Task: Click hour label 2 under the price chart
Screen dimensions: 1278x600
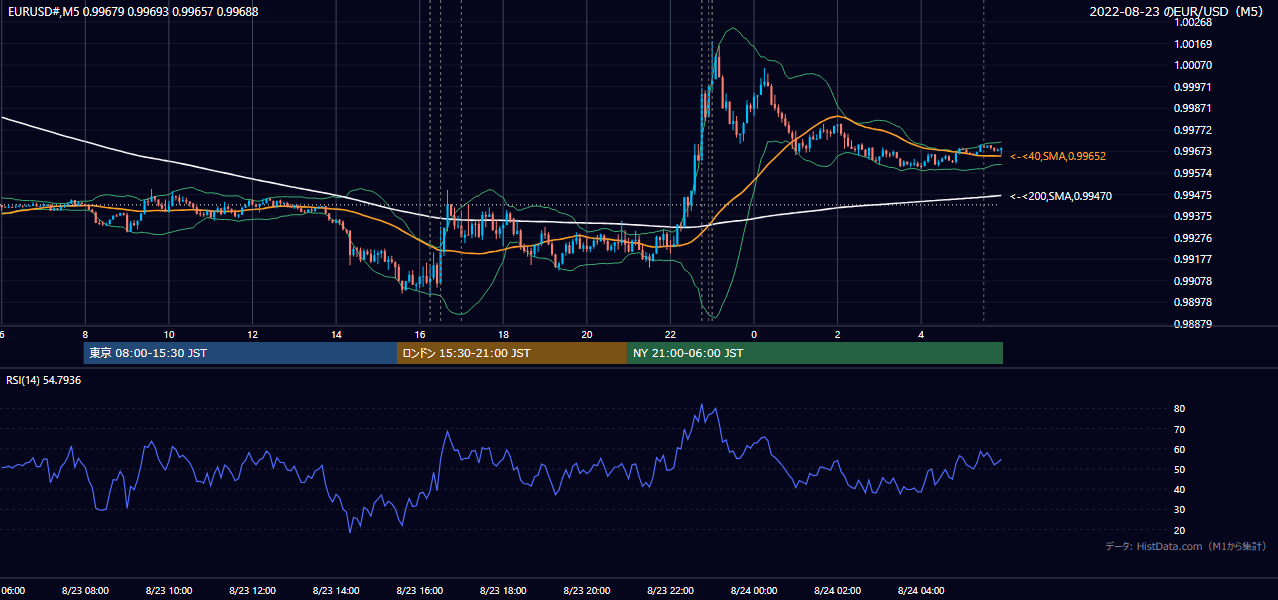Action: tap(838, 334)
